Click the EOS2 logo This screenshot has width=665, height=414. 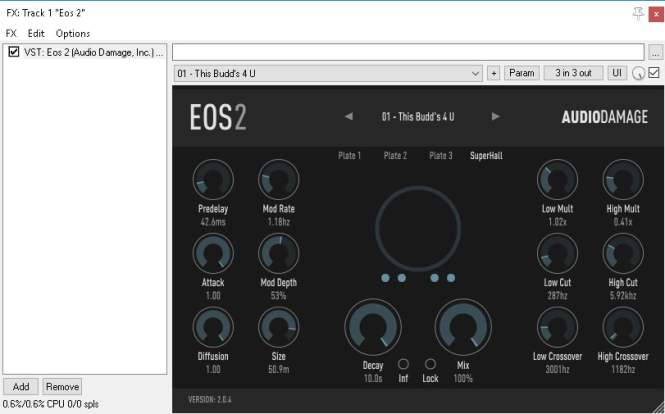218,117
